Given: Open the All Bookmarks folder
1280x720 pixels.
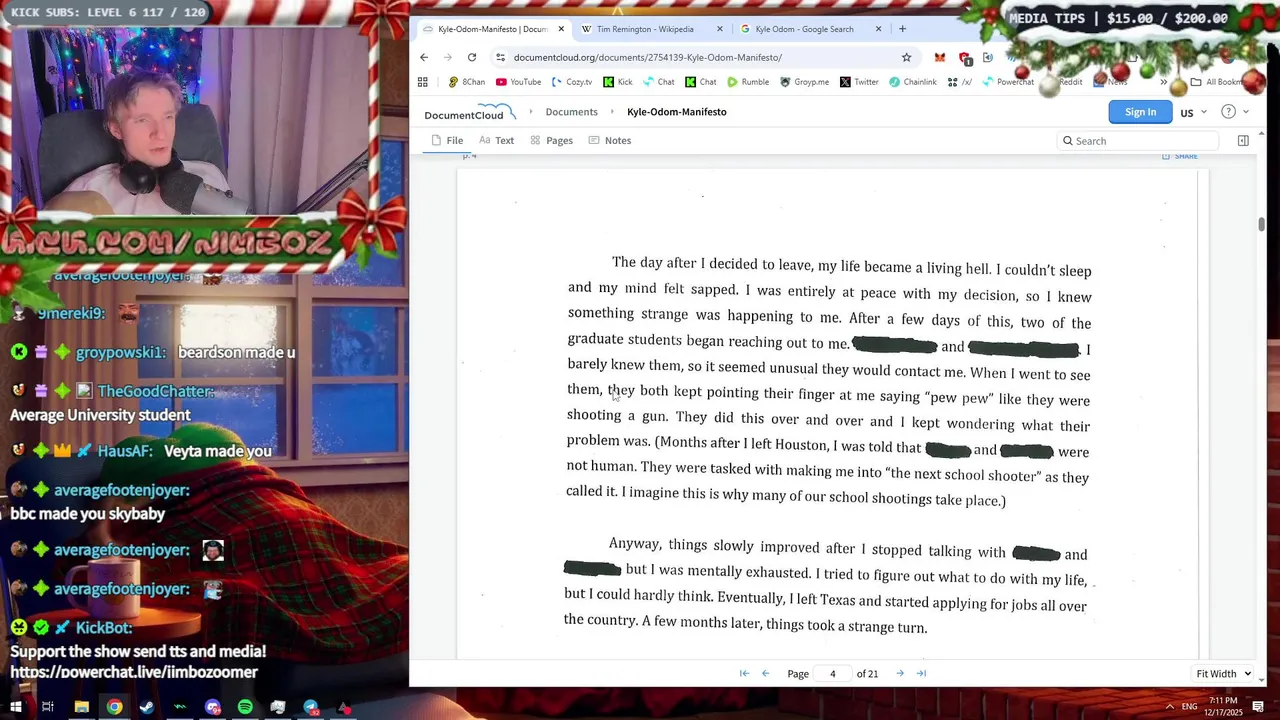Looking at the screenshot, I should 1216,82.
